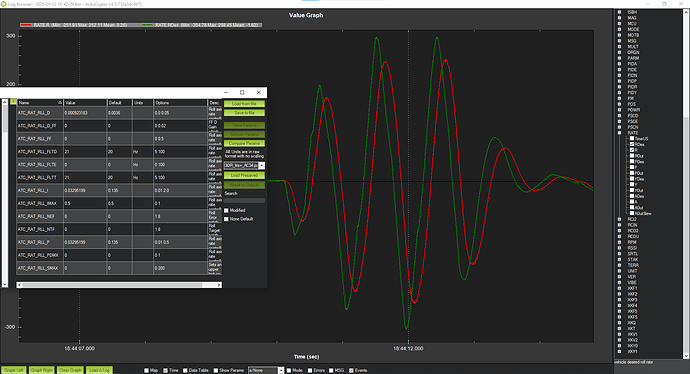The height and width of the screenshot is (374, 690).
Task: Collapse the RATE tree node
Action: tap(620, 133)
